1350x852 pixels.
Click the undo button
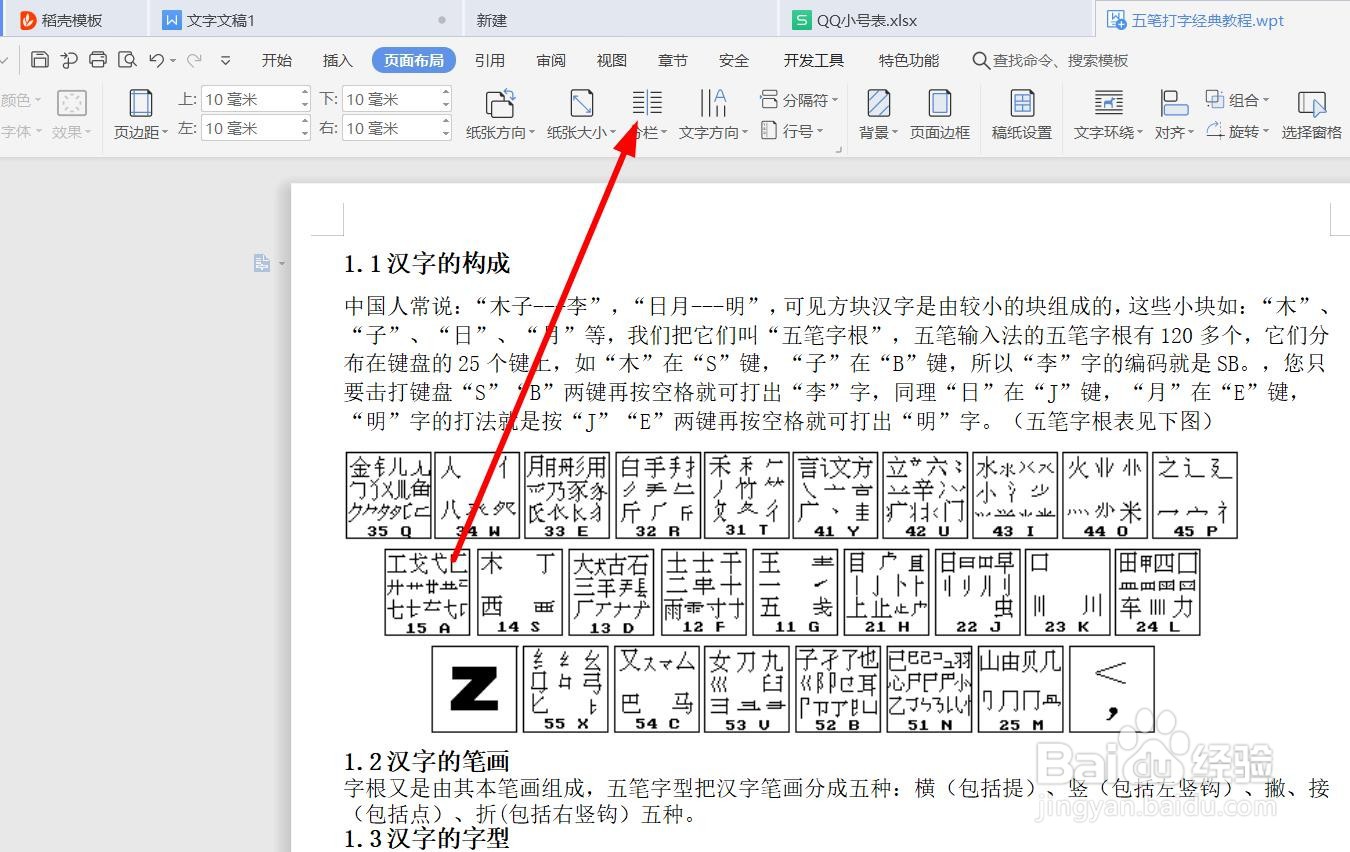(x=156, y=60)
